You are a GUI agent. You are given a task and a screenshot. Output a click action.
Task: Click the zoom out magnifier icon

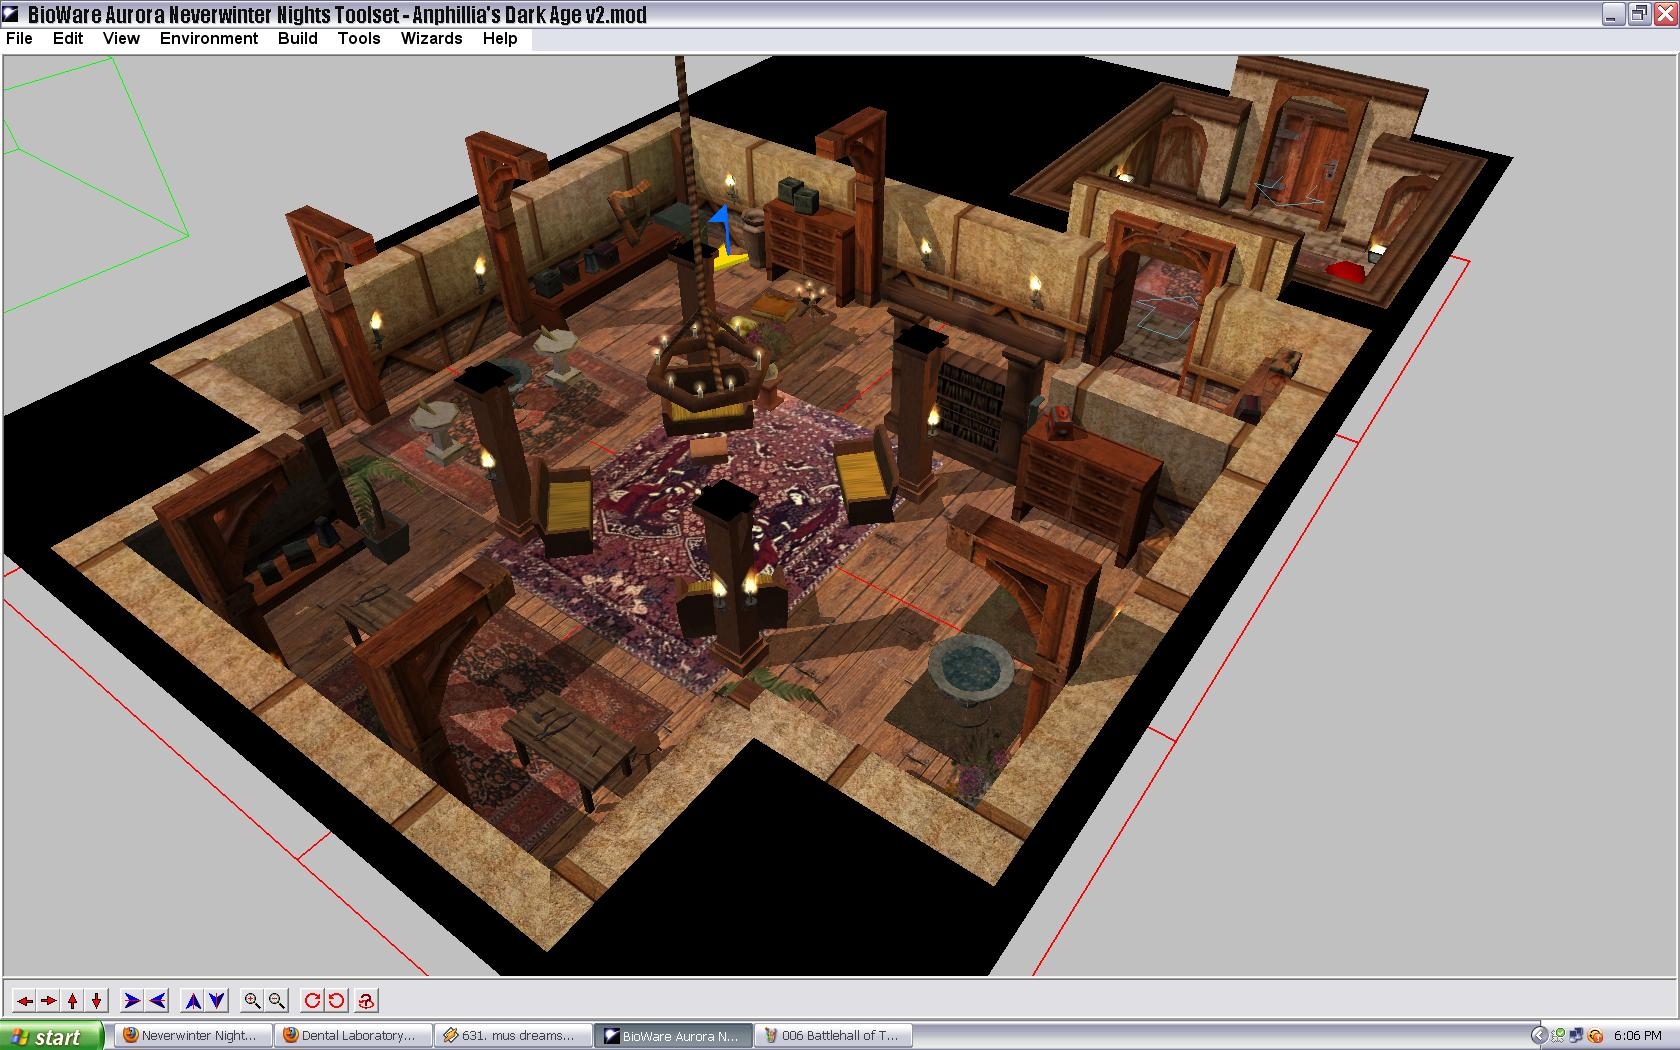pos(277,1001)
